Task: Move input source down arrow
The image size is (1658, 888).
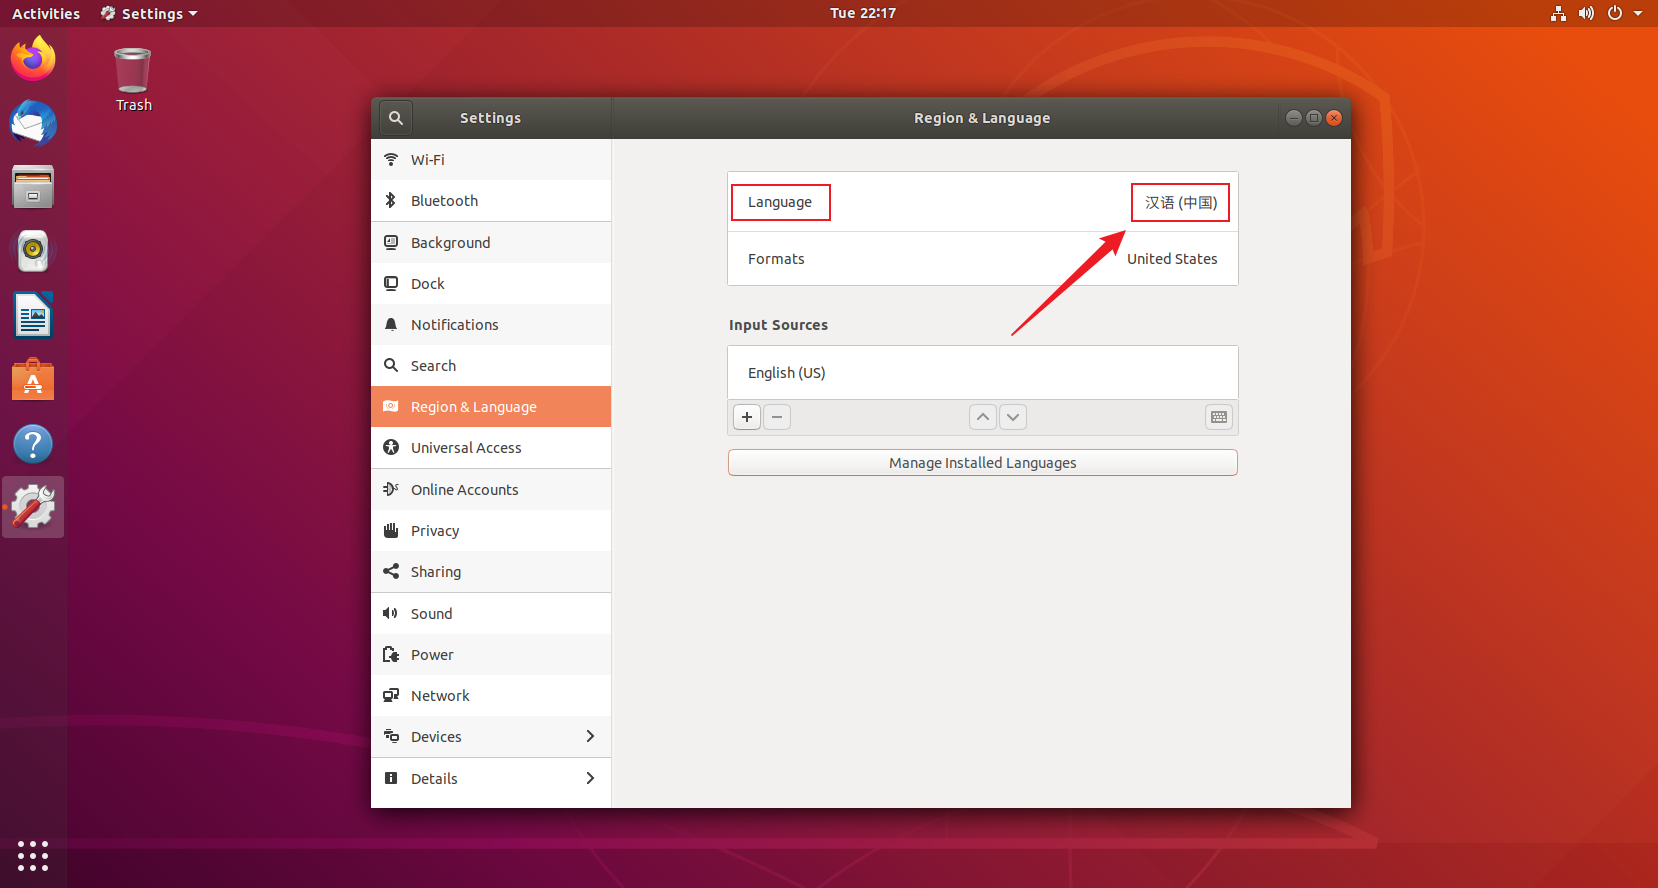Action: (1013, 417)
